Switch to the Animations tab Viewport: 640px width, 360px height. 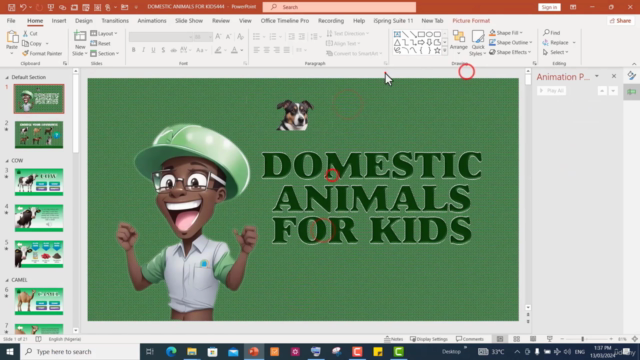pyautogui.click(x=152, y=20)
